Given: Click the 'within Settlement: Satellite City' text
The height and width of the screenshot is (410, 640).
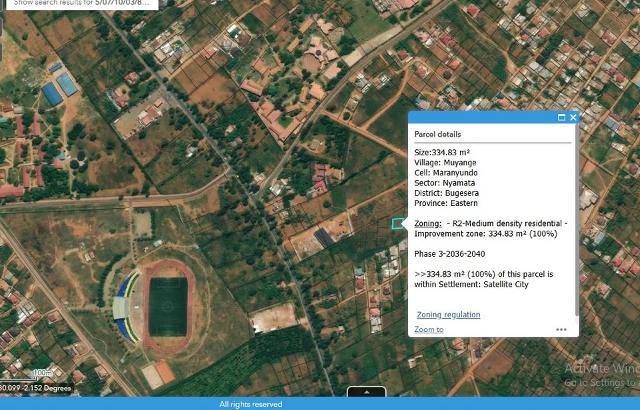Looking at the screenshot, I should pyautogui.click(x=471, y=284).
